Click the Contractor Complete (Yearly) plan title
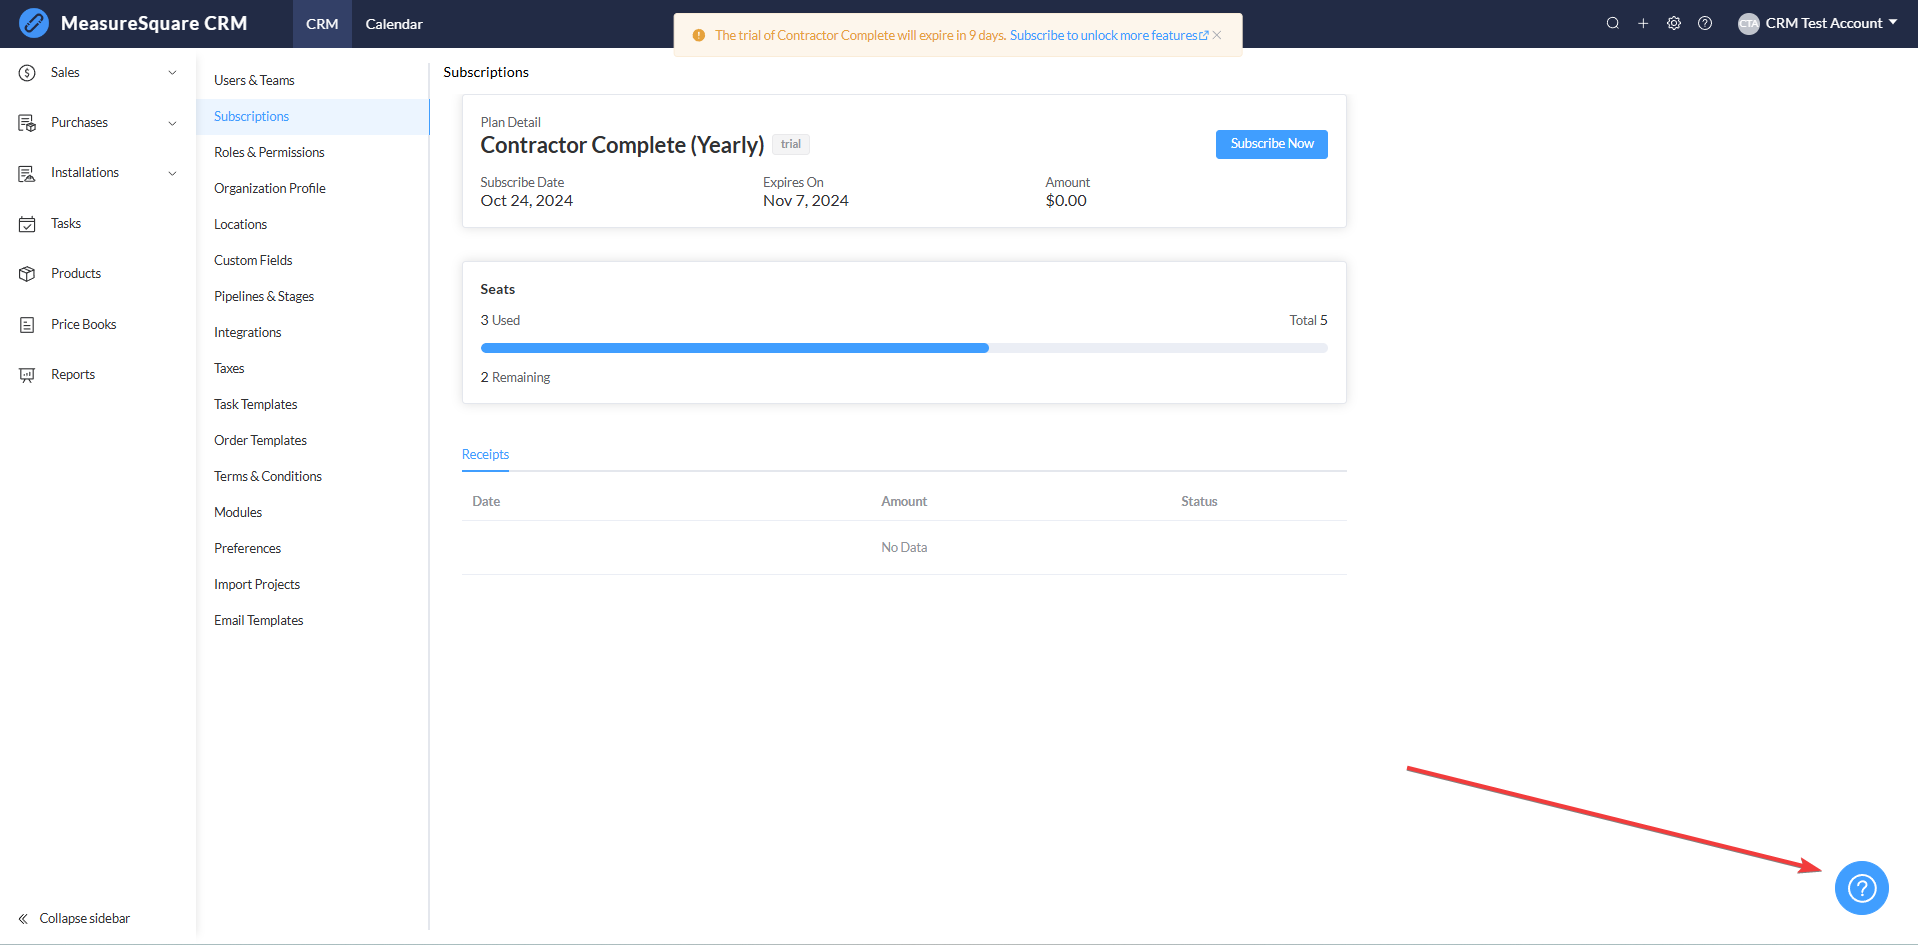Image resolution: width=1918 pixels, height=945 pixels. click(622, 146)
